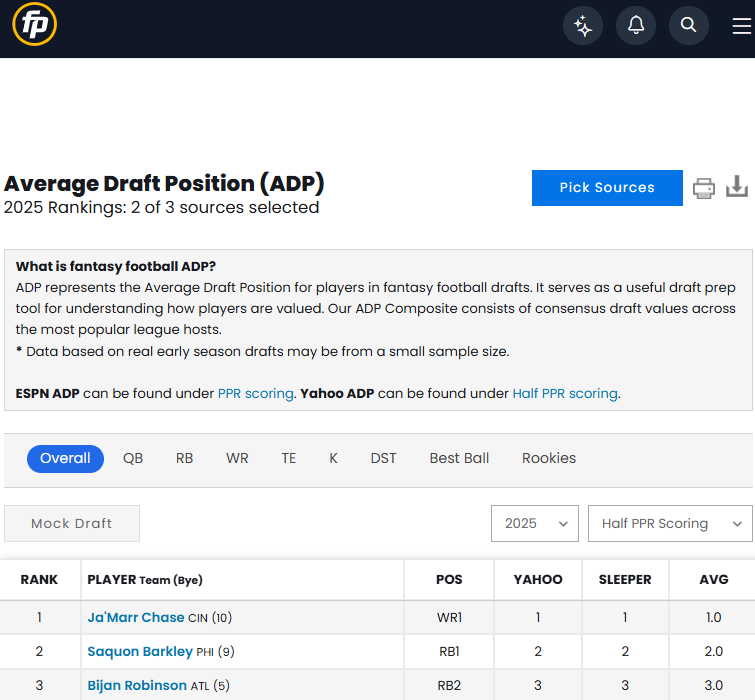
Task: Sort by the RANK column header
Action: coord(39,580)
